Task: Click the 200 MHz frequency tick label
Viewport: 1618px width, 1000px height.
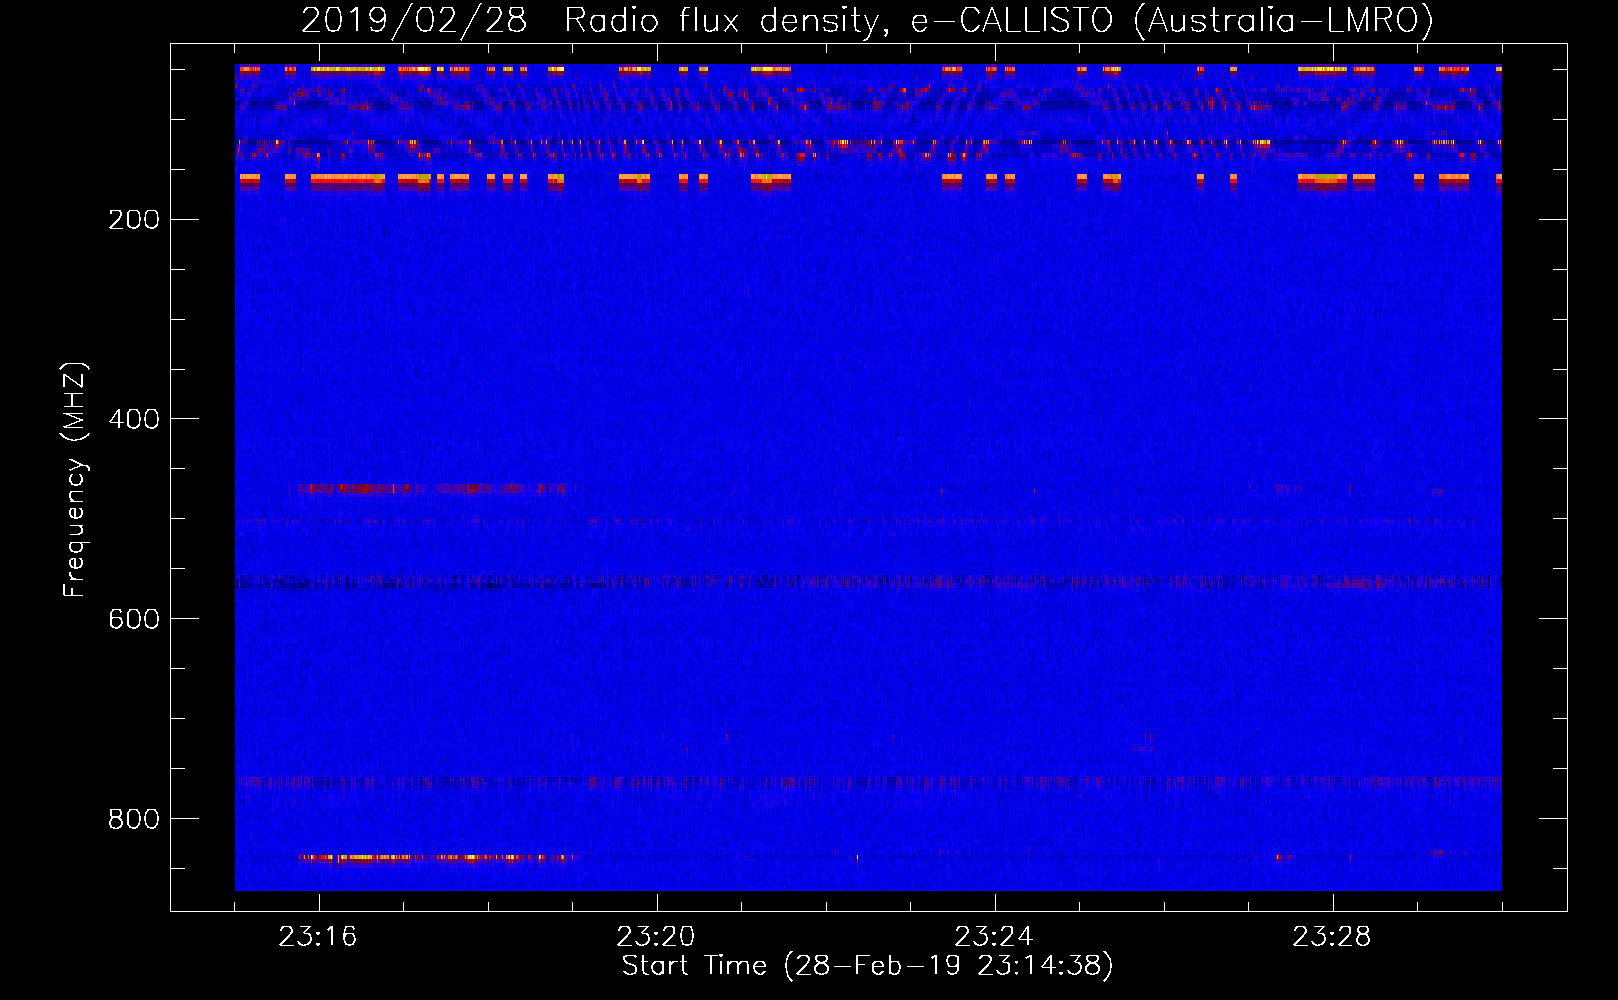Action: (x=134, y=219)
